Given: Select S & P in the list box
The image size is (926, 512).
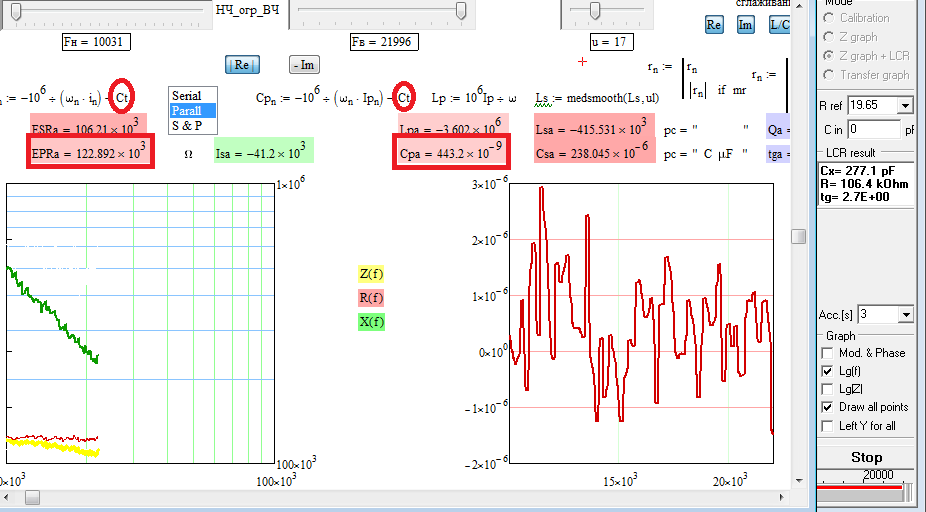Looking at the screenshot, I should pos(193,125).
